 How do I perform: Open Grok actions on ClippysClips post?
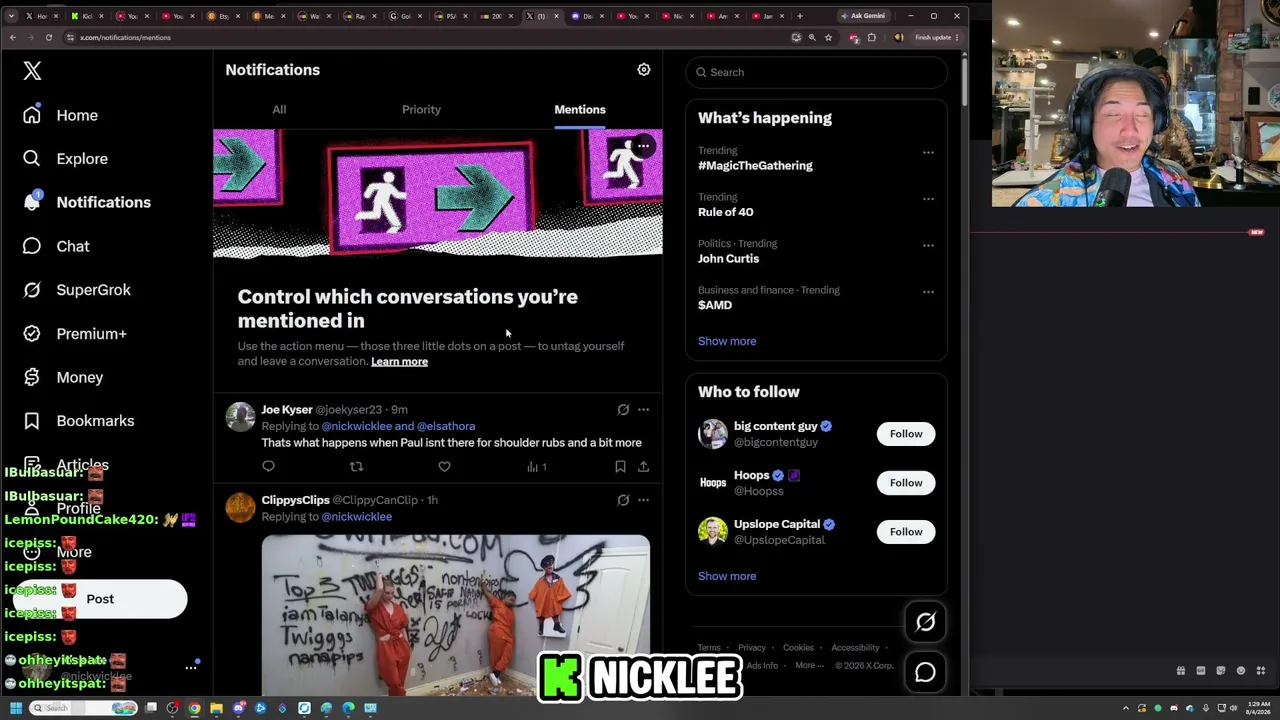(623, 500)
